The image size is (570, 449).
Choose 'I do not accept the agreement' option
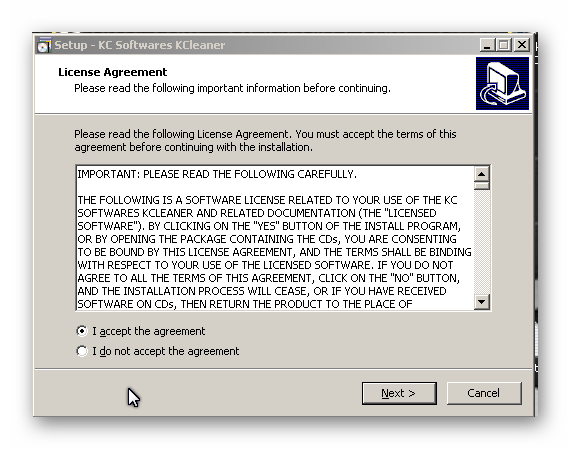coord(82,351)
